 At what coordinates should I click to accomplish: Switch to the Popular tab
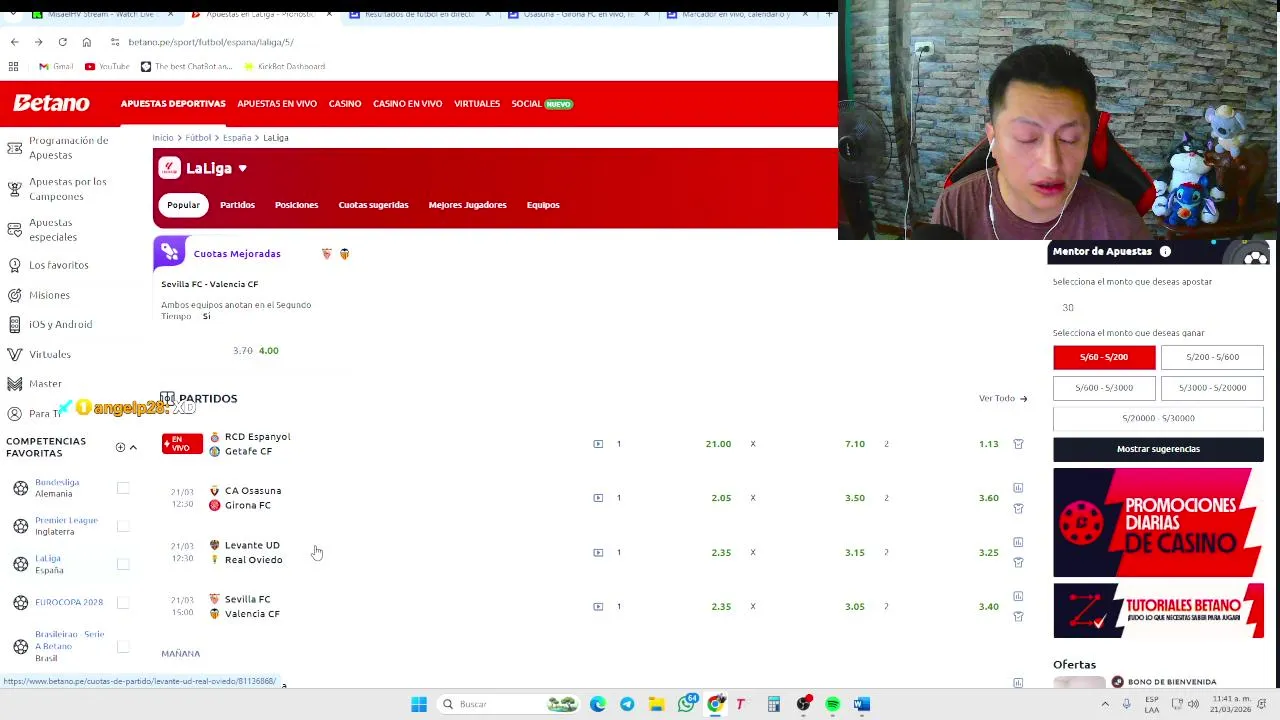point(183,205)
